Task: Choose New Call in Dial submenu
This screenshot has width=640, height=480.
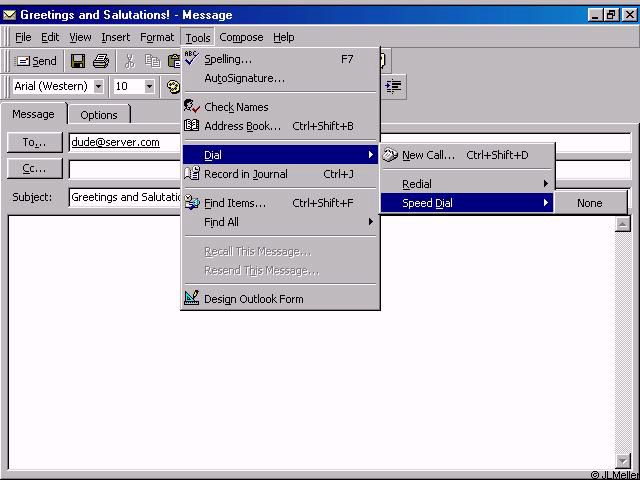Action: [467, 155]
